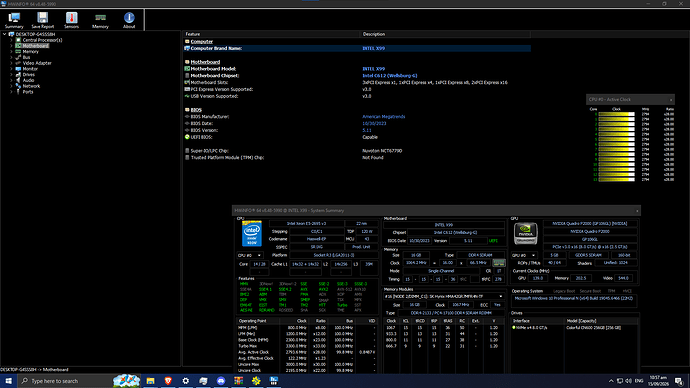The height and width of the screenshot is (388, 690).
Task: Select Video Adapter in the tree
Action: [37, 63]
